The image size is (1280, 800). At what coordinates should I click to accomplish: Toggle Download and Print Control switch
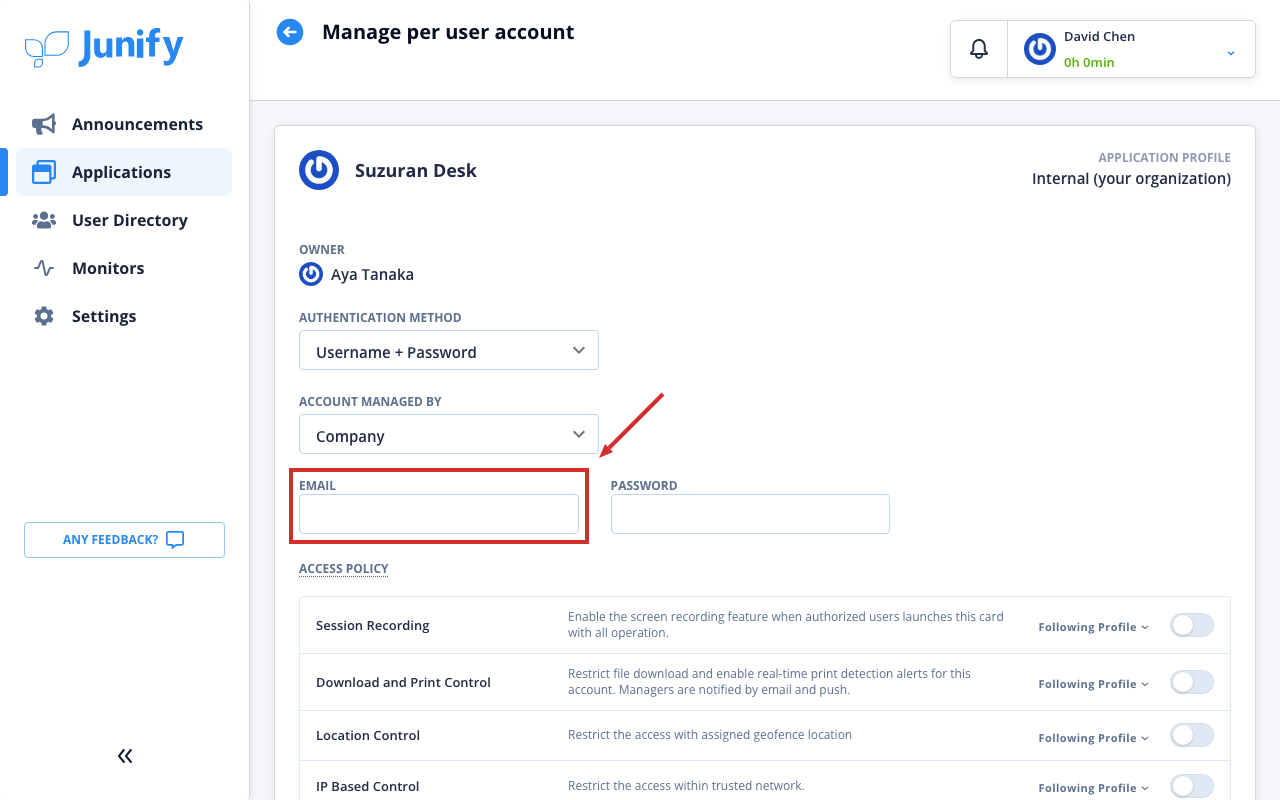(1192, 683)
